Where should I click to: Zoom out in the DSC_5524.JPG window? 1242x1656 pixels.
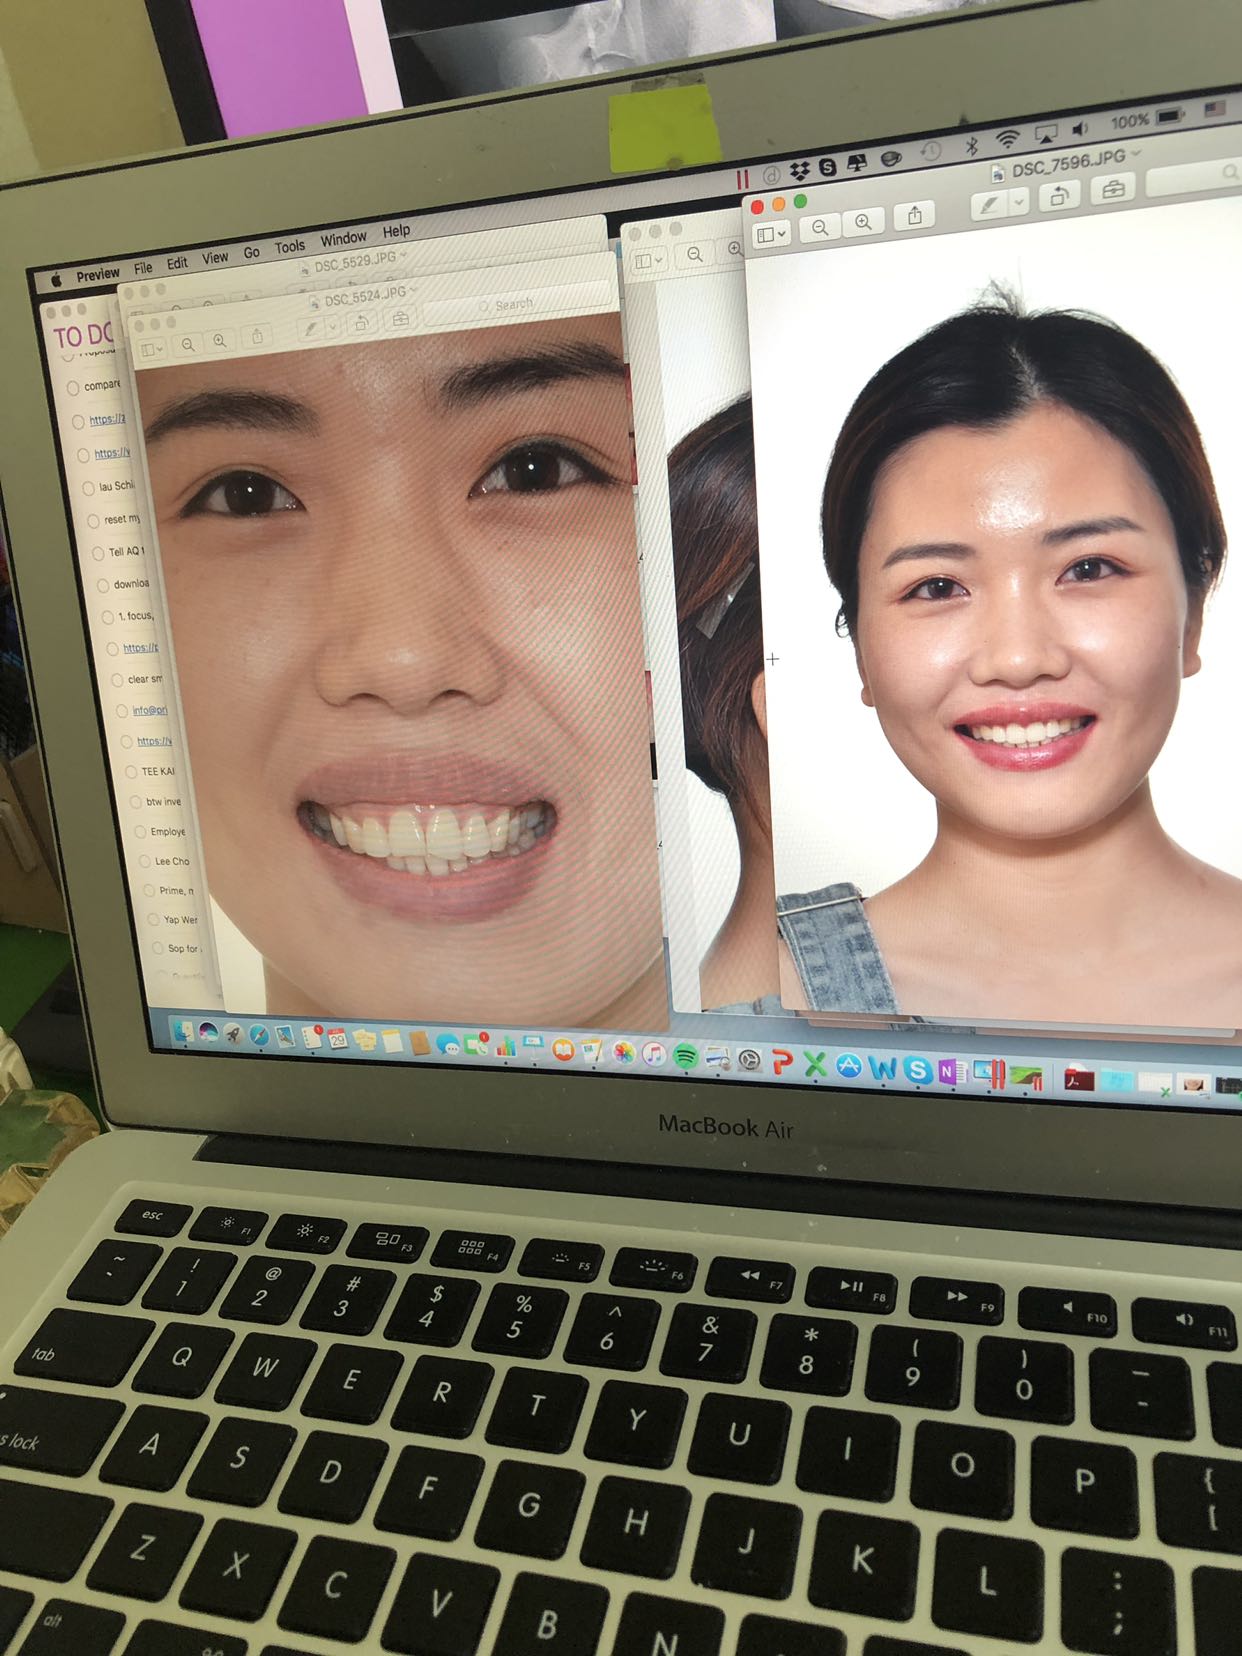[x=187, y=346]
